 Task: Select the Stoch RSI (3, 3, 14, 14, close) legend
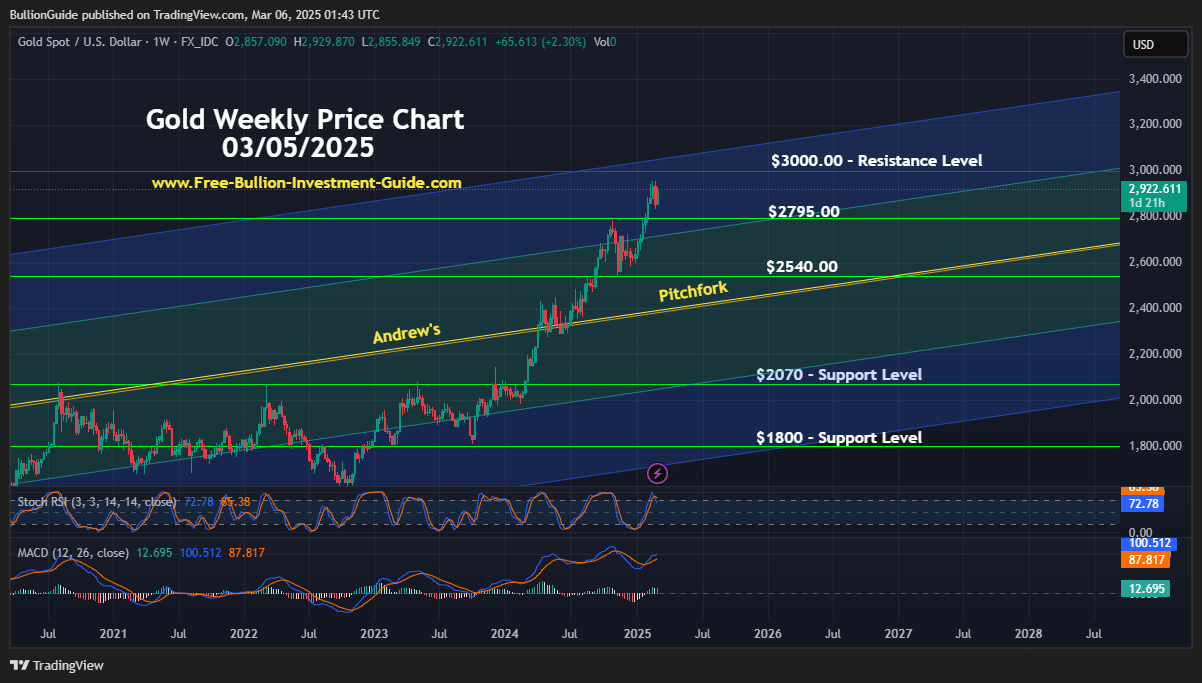(96, 500)
